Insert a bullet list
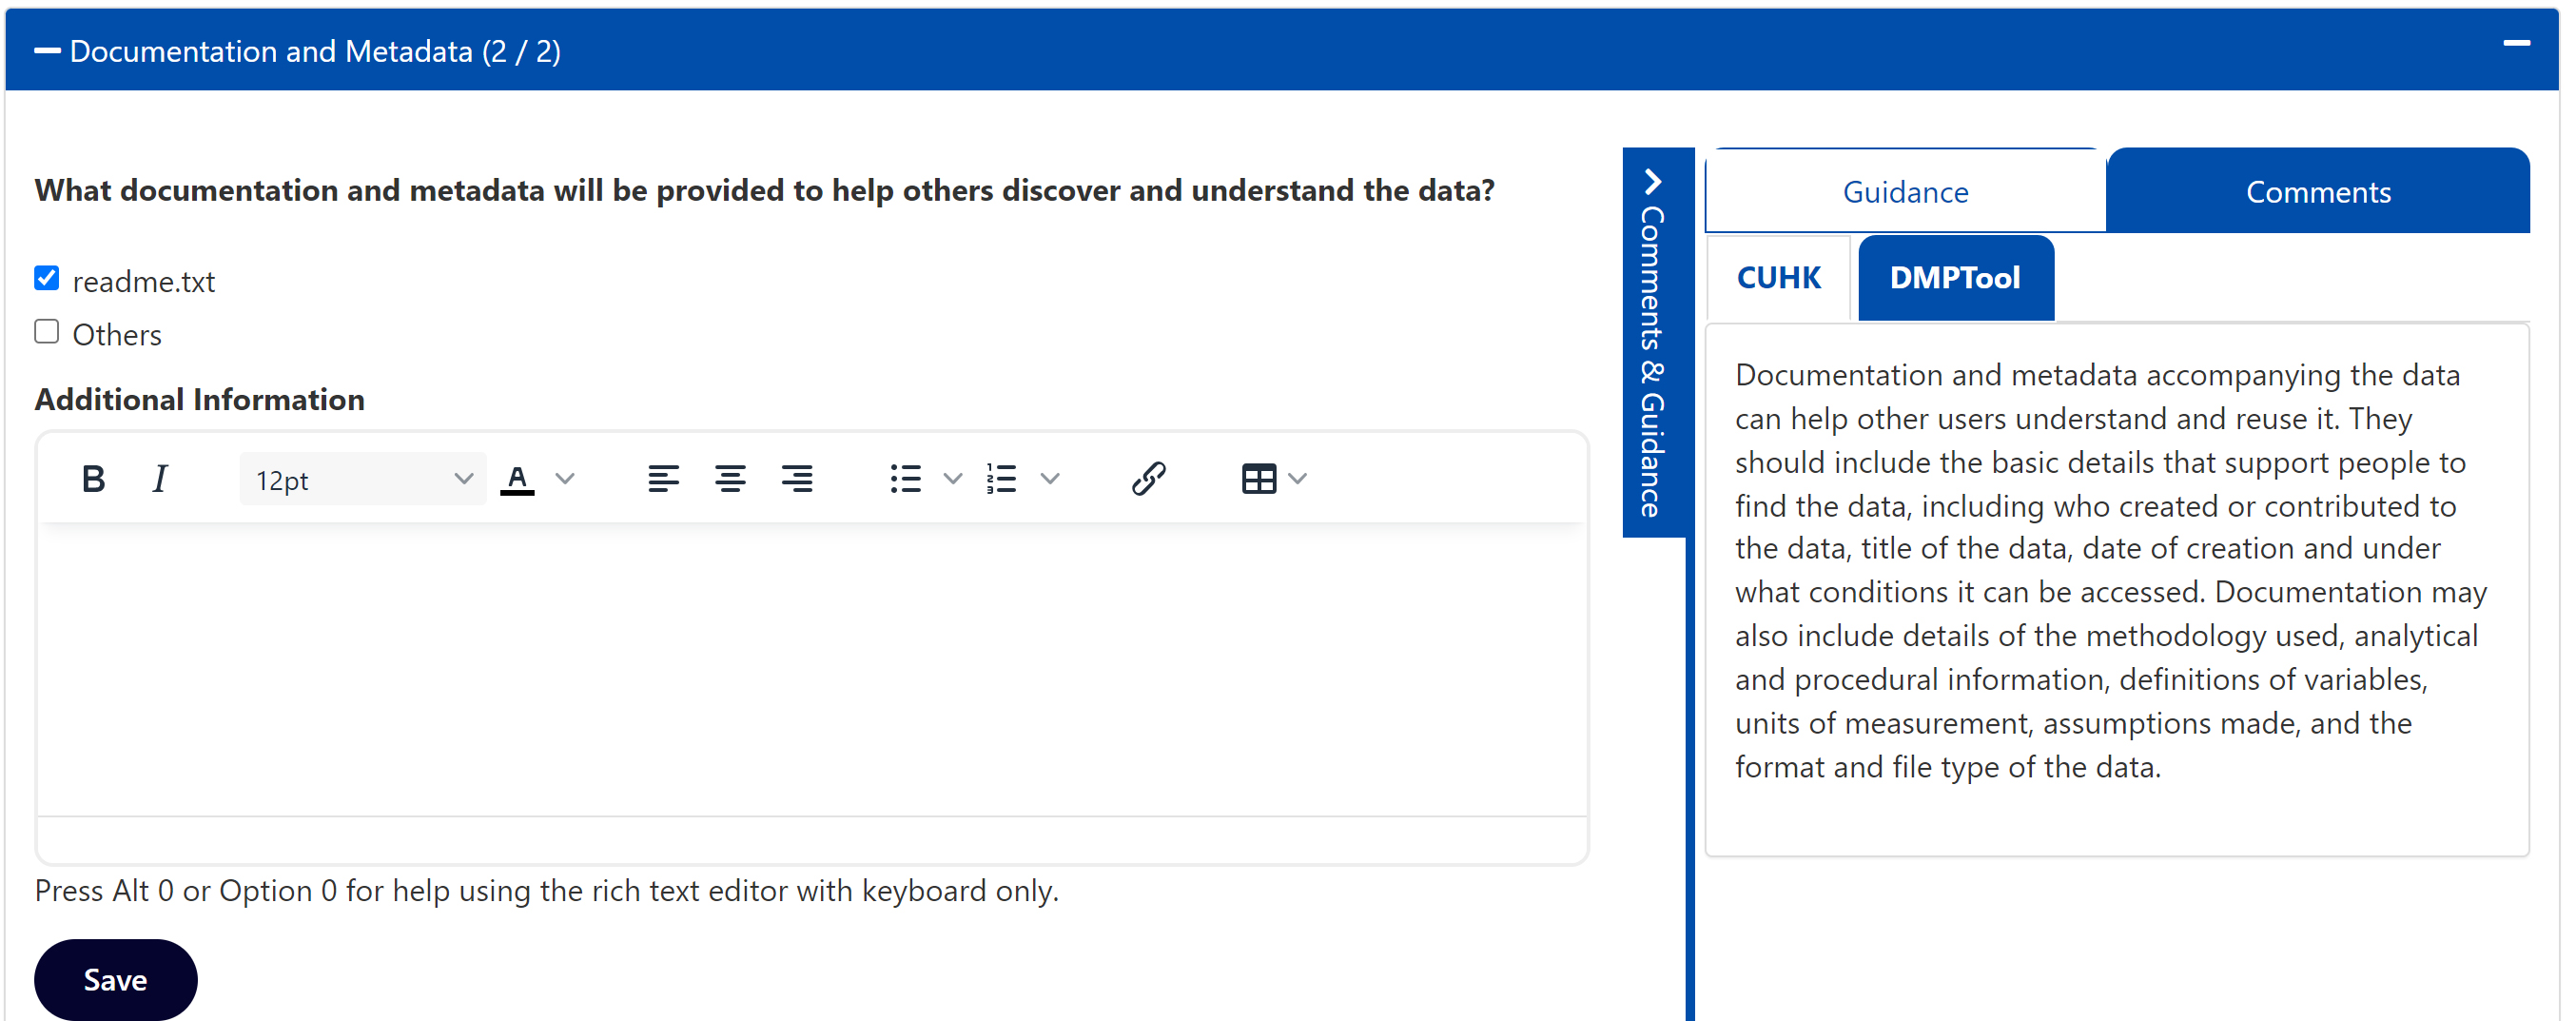This screenshot has height=1021, width=2576. tap(905, 480)
